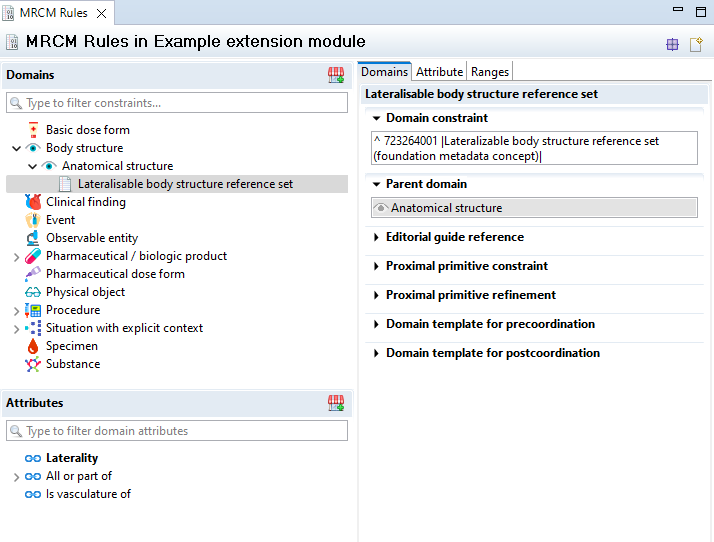Expand the Procedure tree node
Image resolution: width=714 pixels, height=542 pixels.
point(16,310)
